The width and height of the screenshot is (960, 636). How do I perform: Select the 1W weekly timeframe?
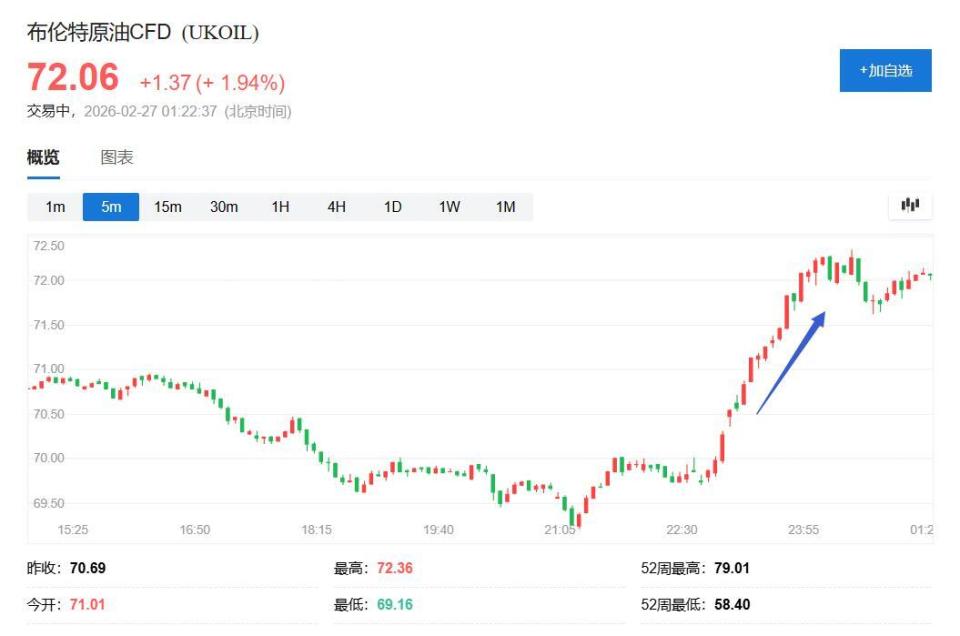449,207
